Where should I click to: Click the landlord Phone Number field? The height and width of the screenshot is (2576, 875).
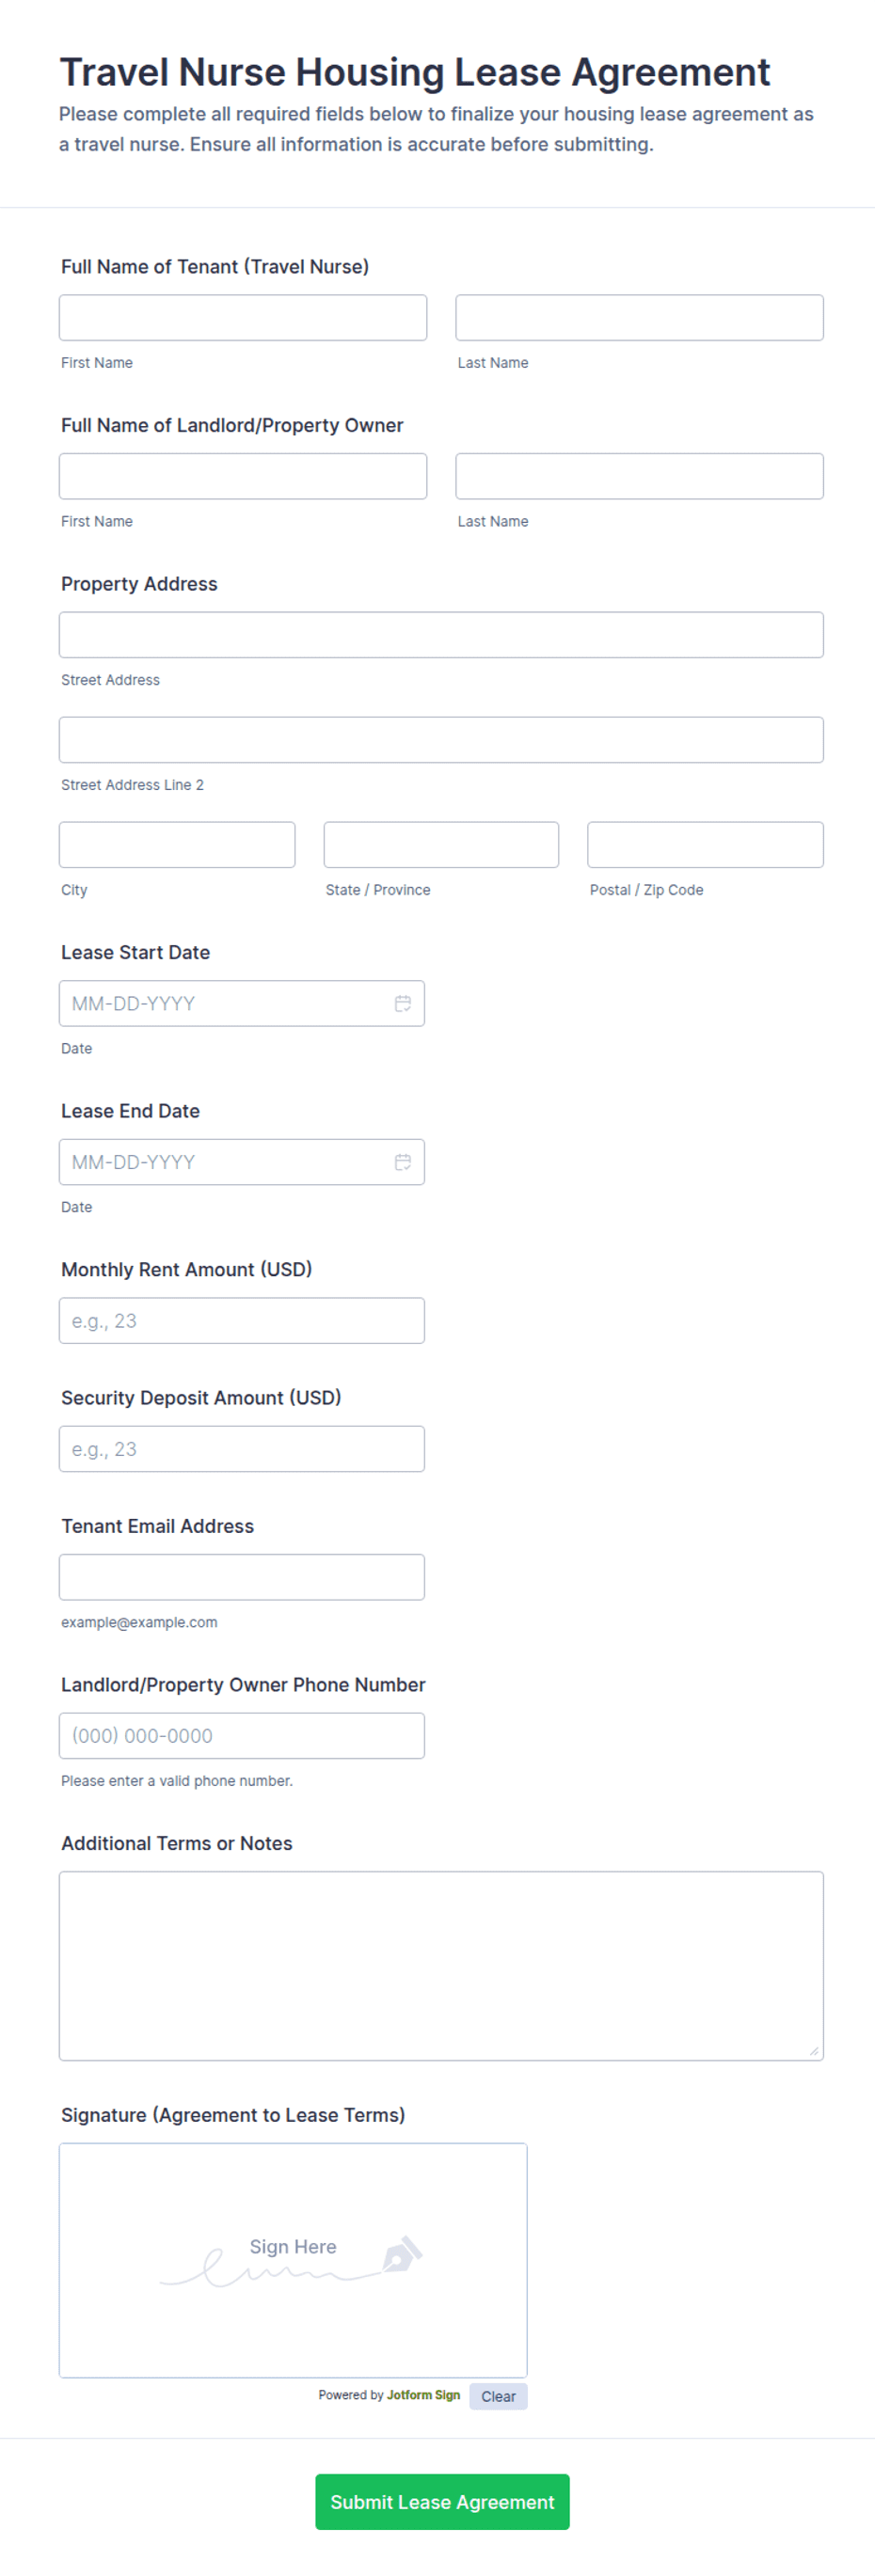coord(242,1736)
